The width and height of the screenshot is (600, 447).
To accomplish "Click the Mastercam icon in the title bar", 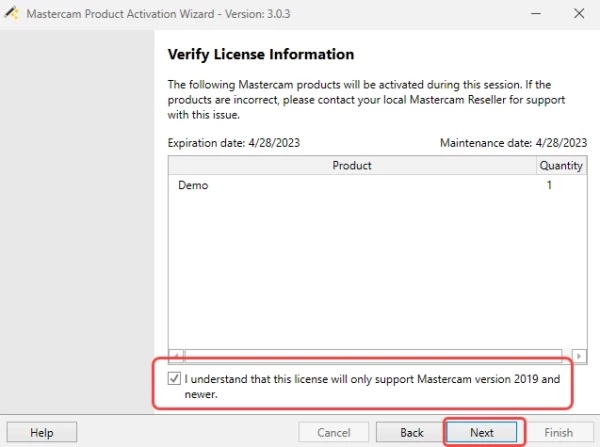I will point(14,14).
